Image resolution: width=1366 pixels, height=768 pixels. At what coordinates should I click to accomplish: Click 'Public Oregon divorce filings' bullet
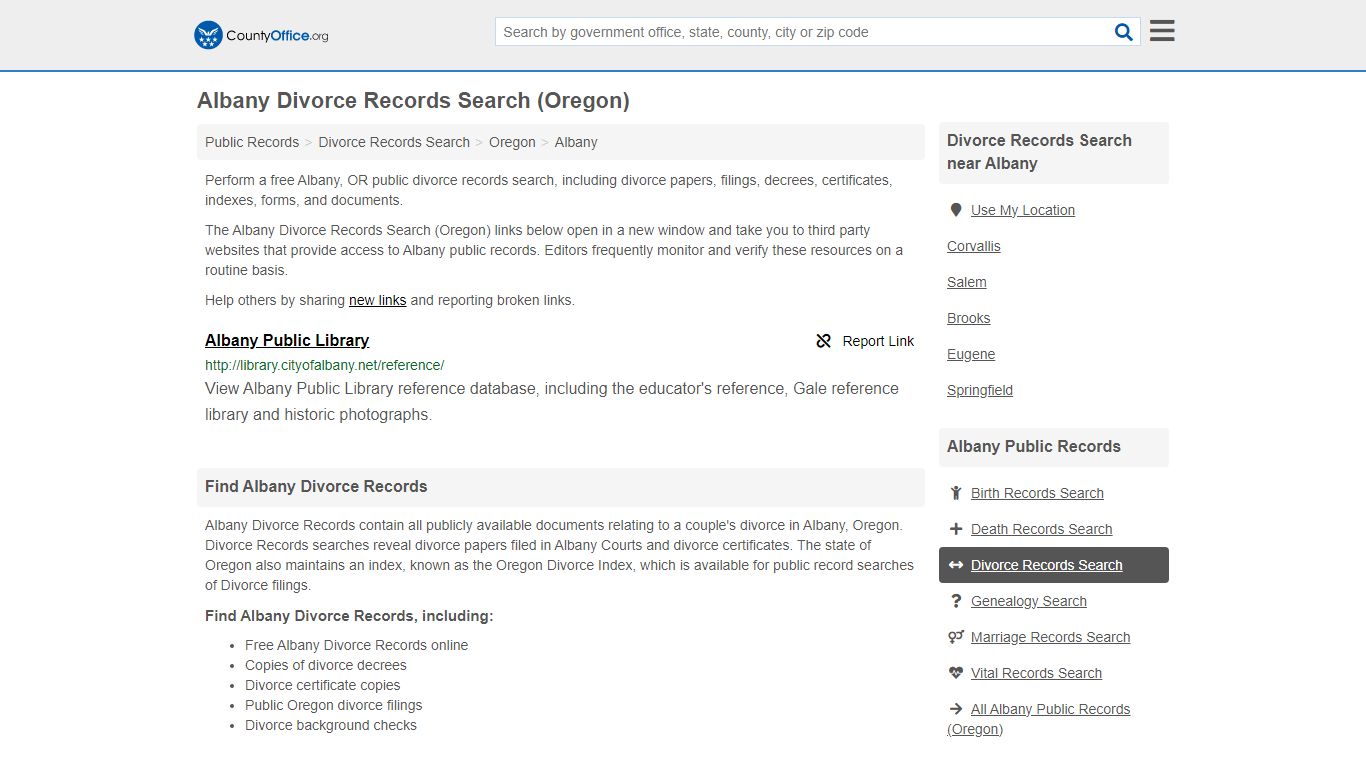tap(334, 705)
